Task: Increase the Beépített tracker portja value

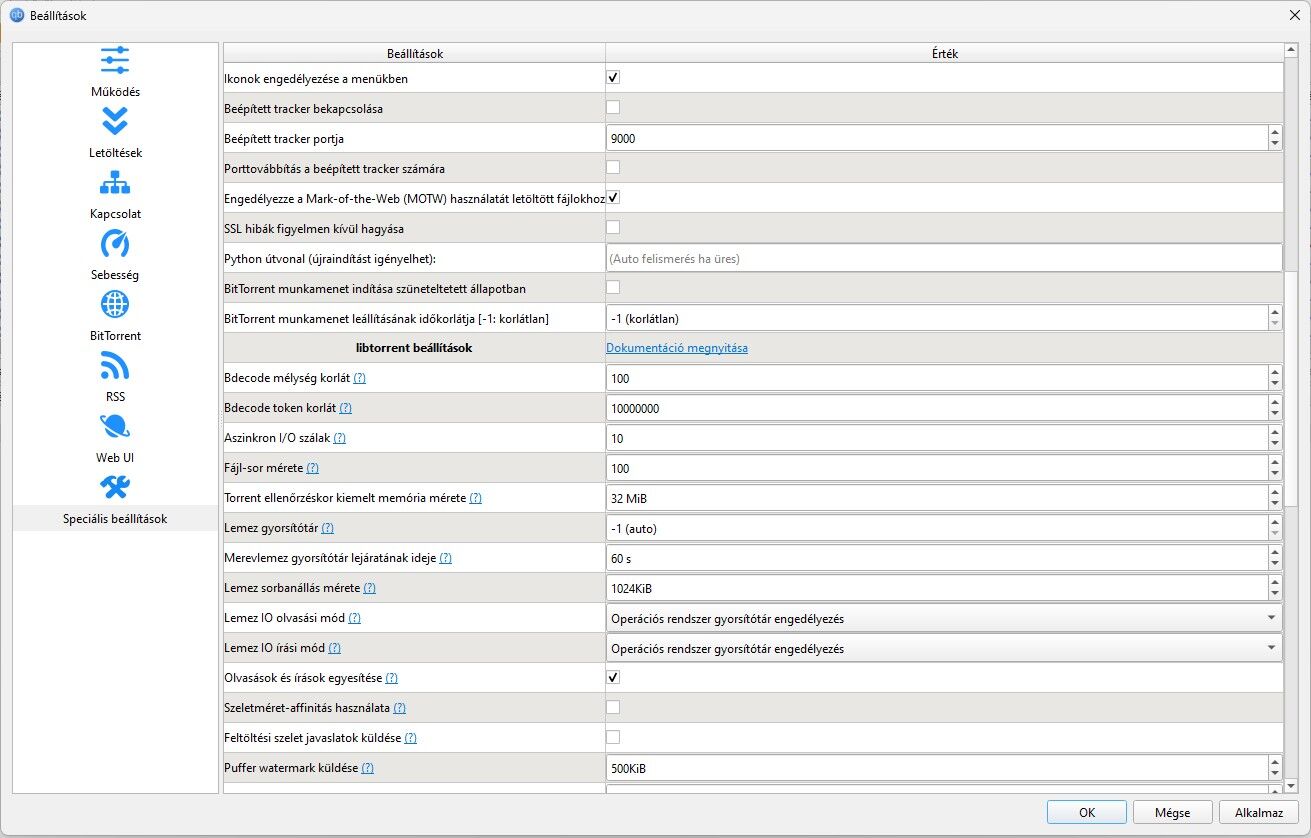Action: pos(1274,132)
